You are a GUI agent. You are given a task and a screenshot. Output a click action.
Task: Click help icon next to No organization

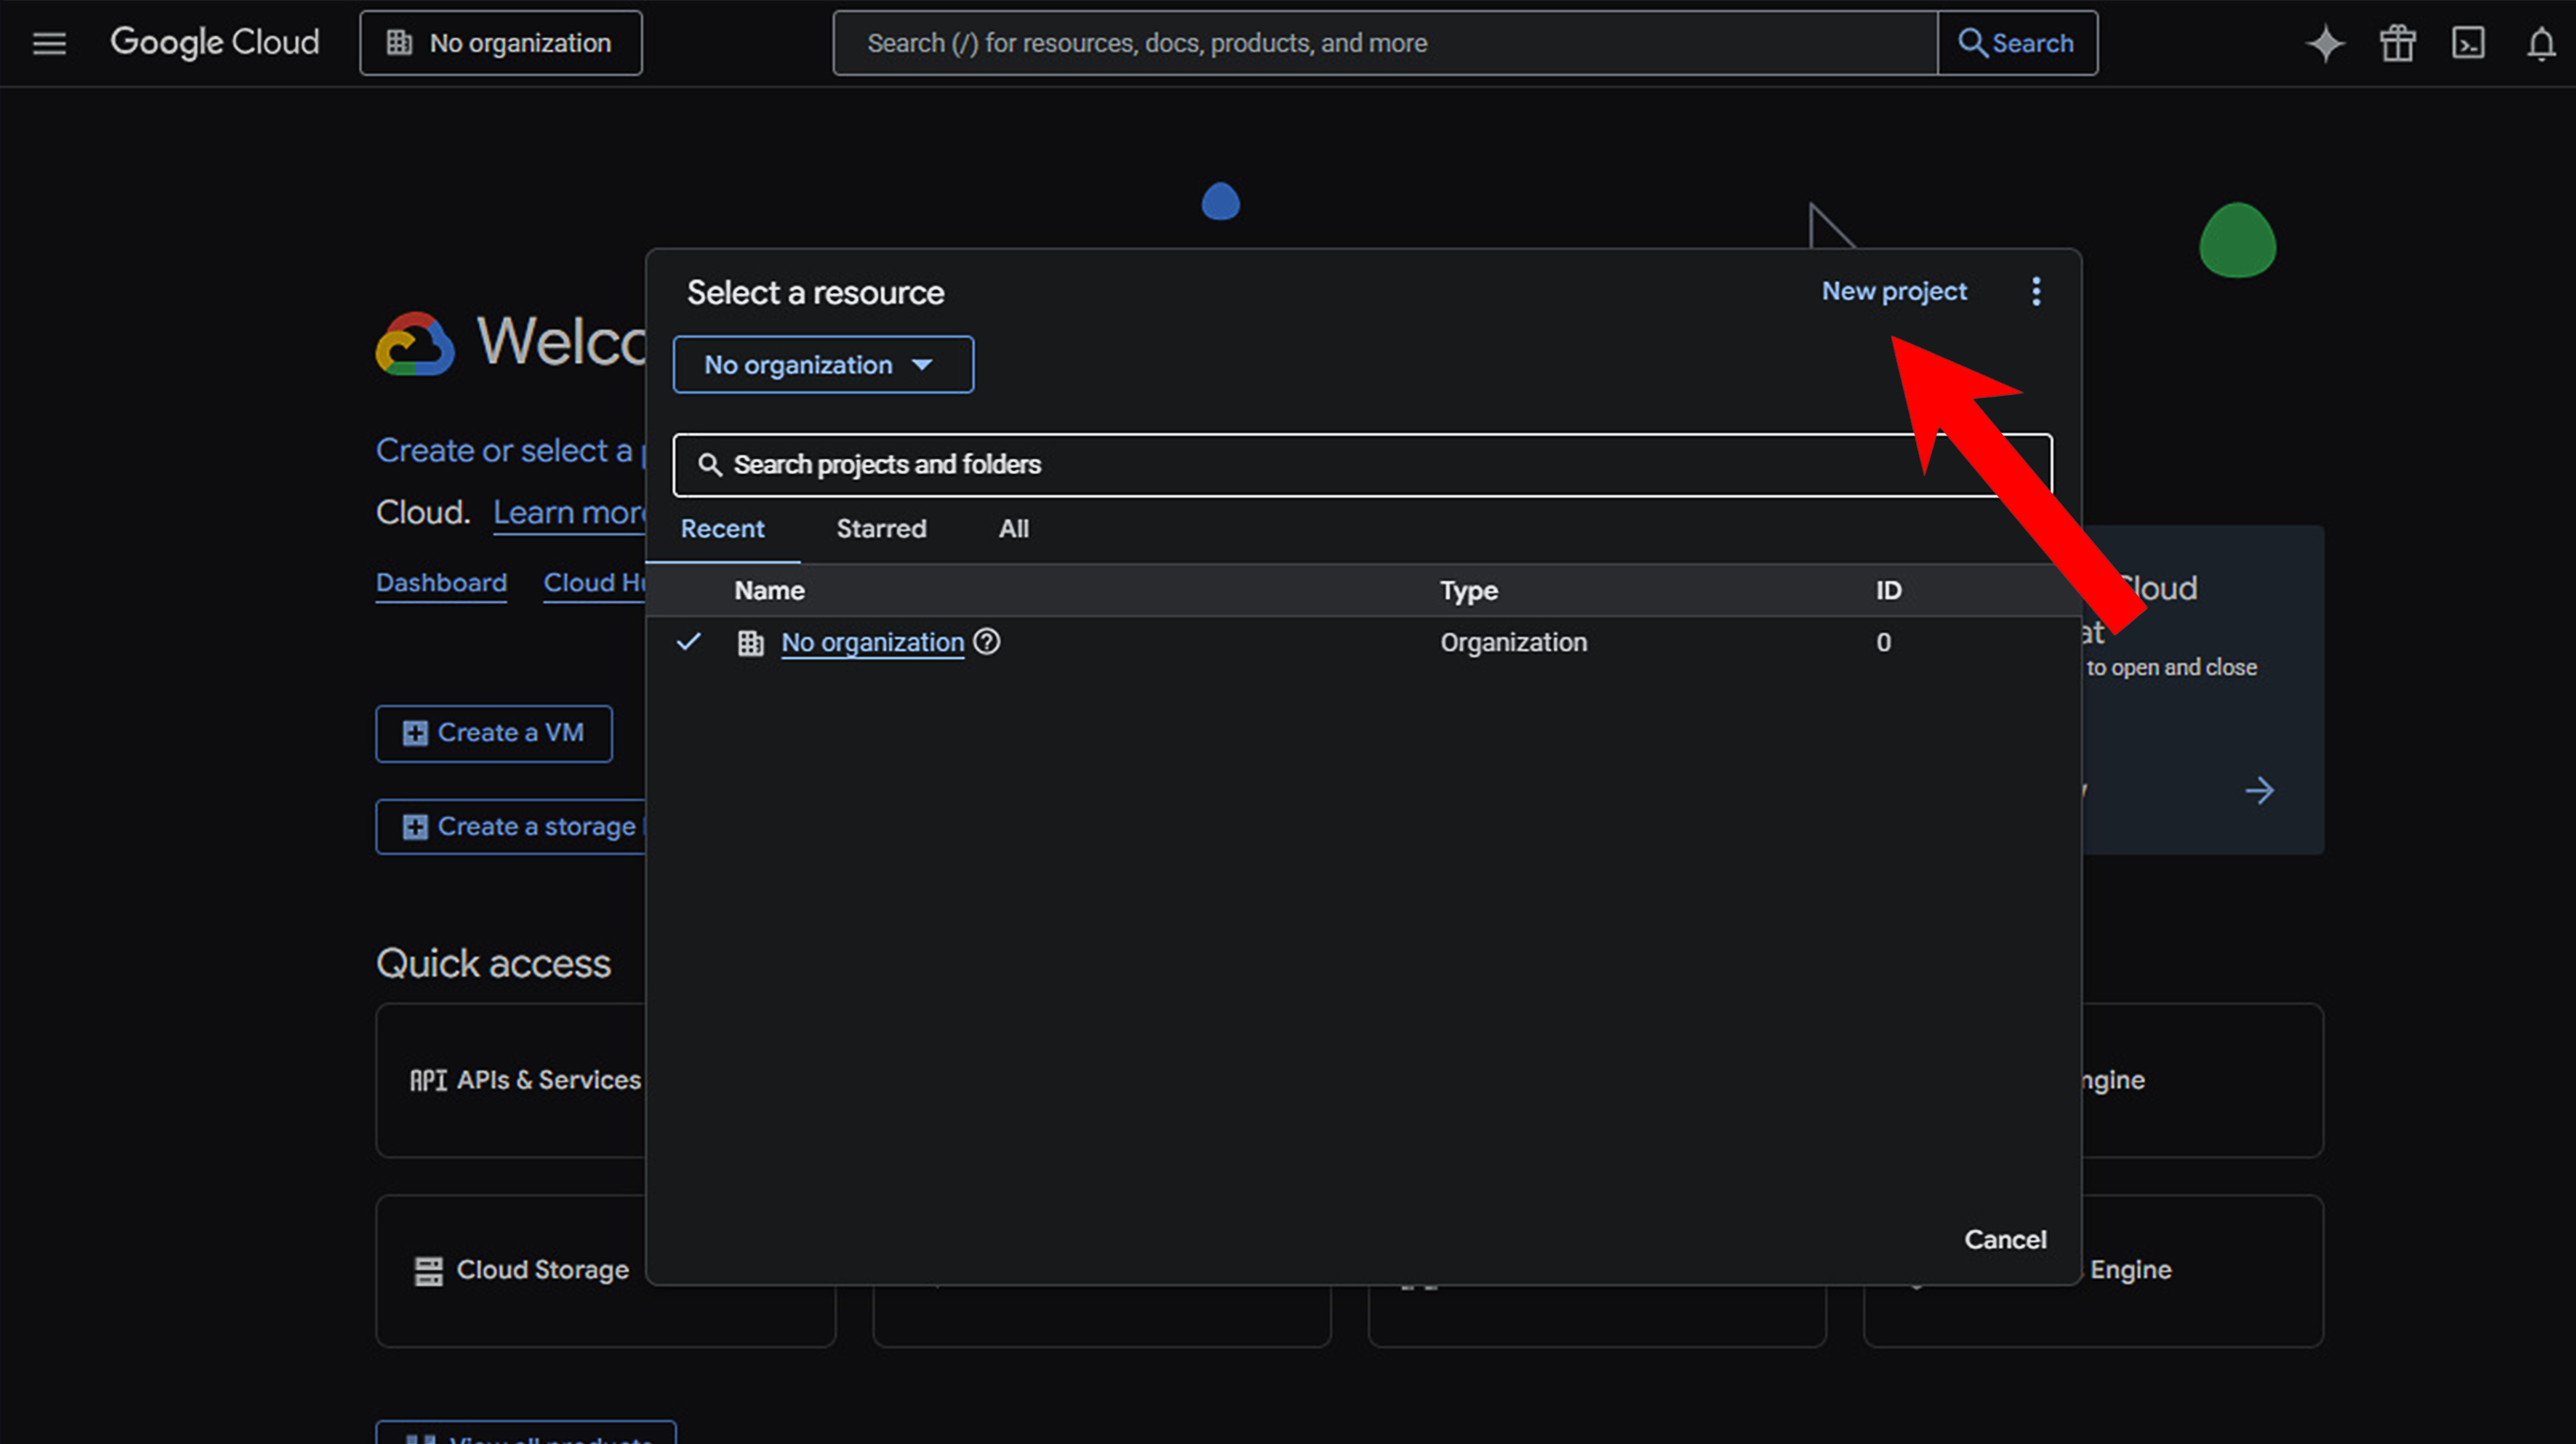coord(987,642)
